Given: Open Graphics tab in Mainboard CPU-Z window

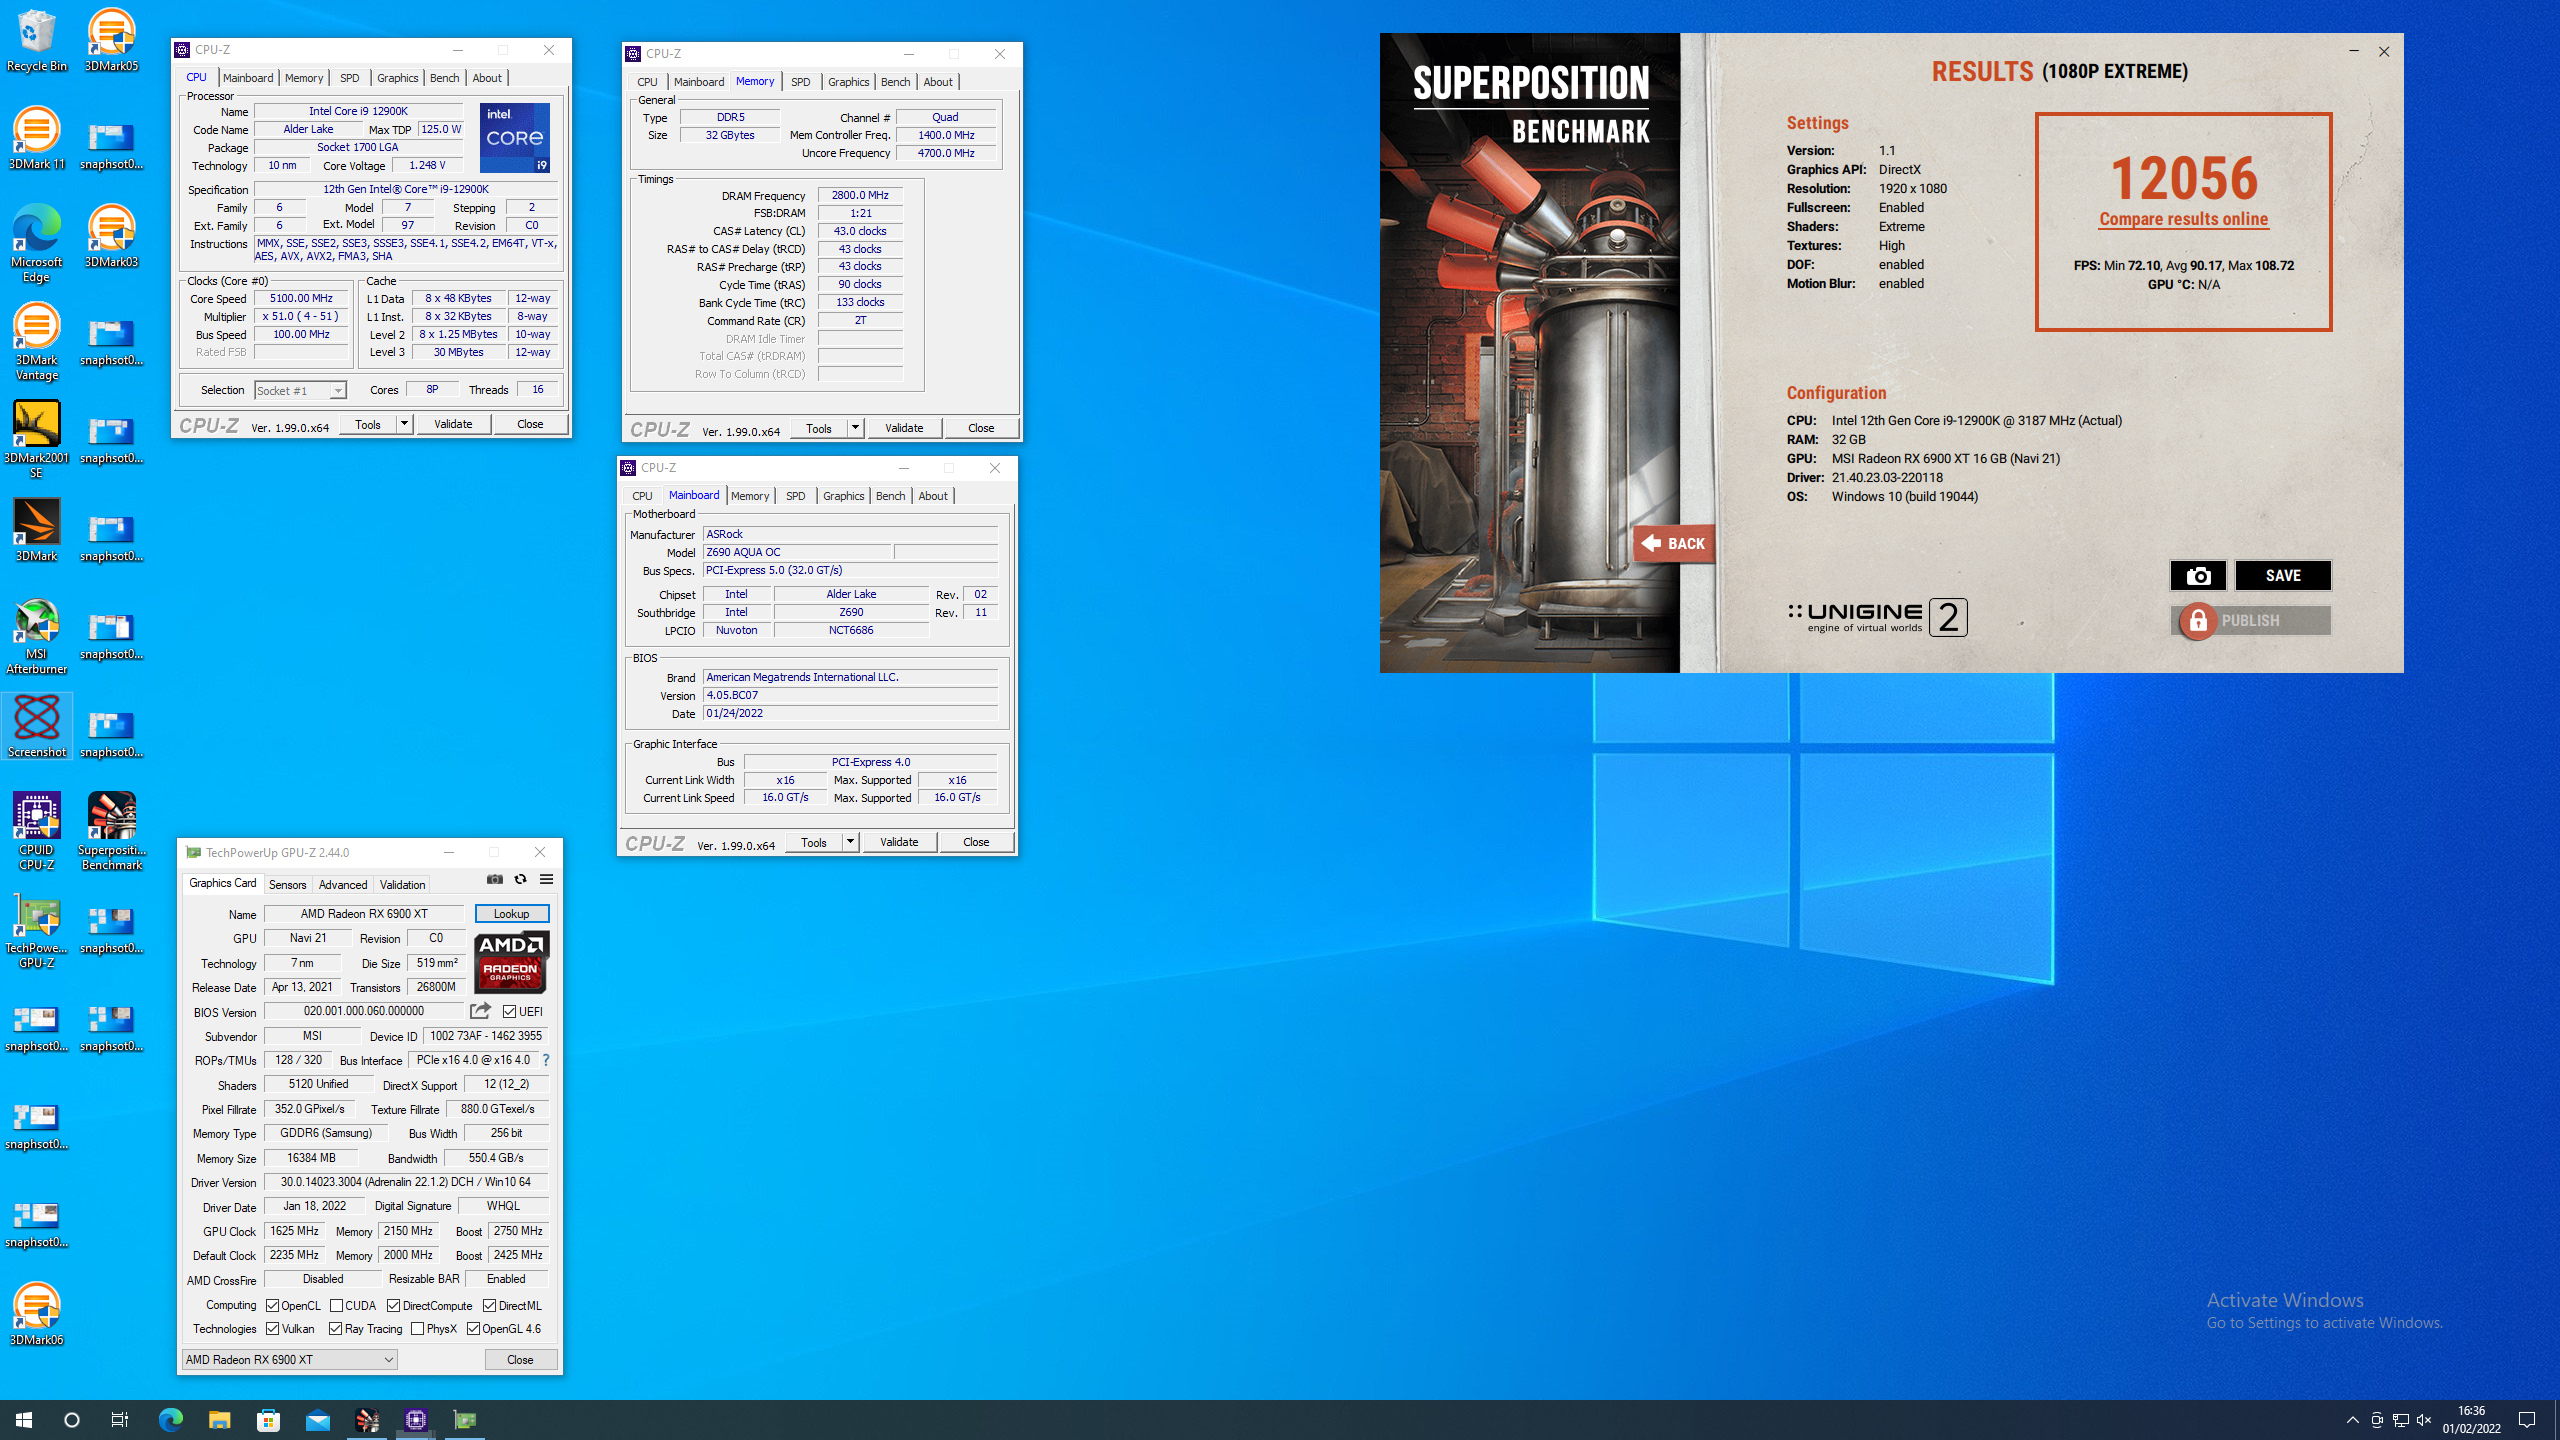Looking at the screenshot, I should (x=843, y=496).
